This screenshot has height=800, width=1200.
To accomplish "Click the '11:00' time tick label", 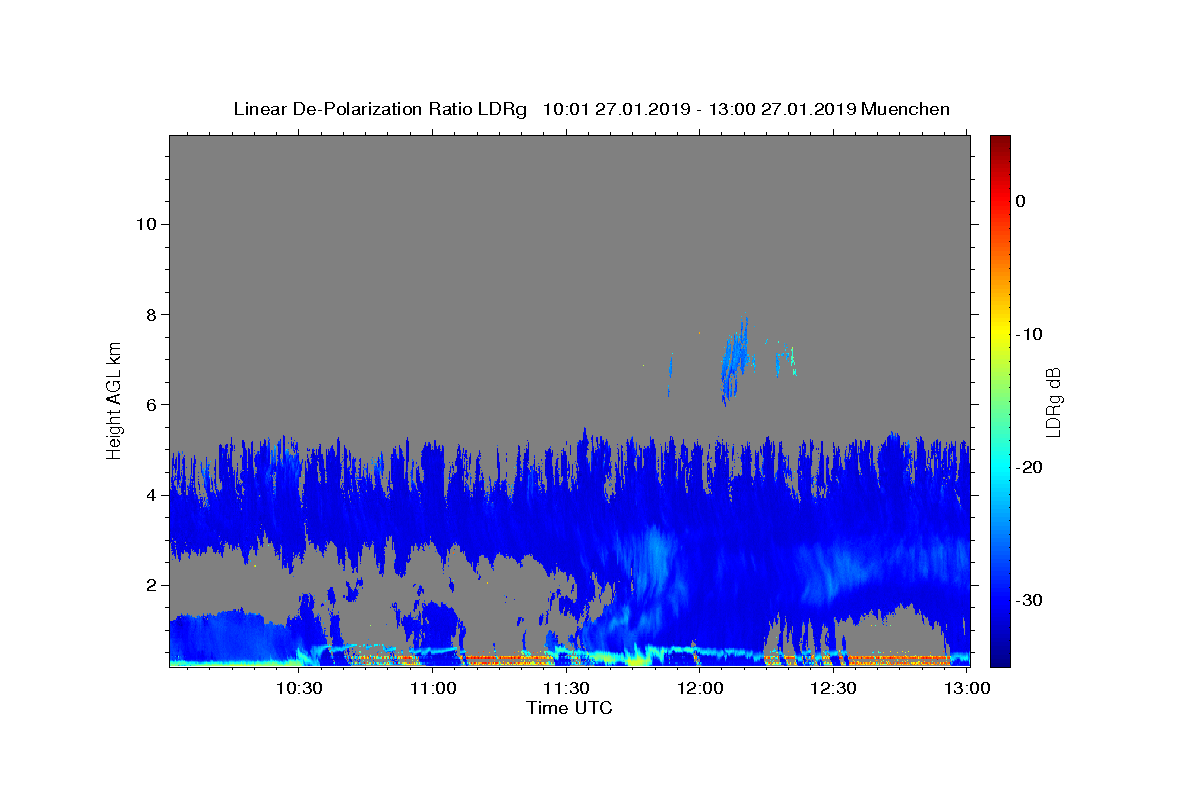I will pos(434,688).
